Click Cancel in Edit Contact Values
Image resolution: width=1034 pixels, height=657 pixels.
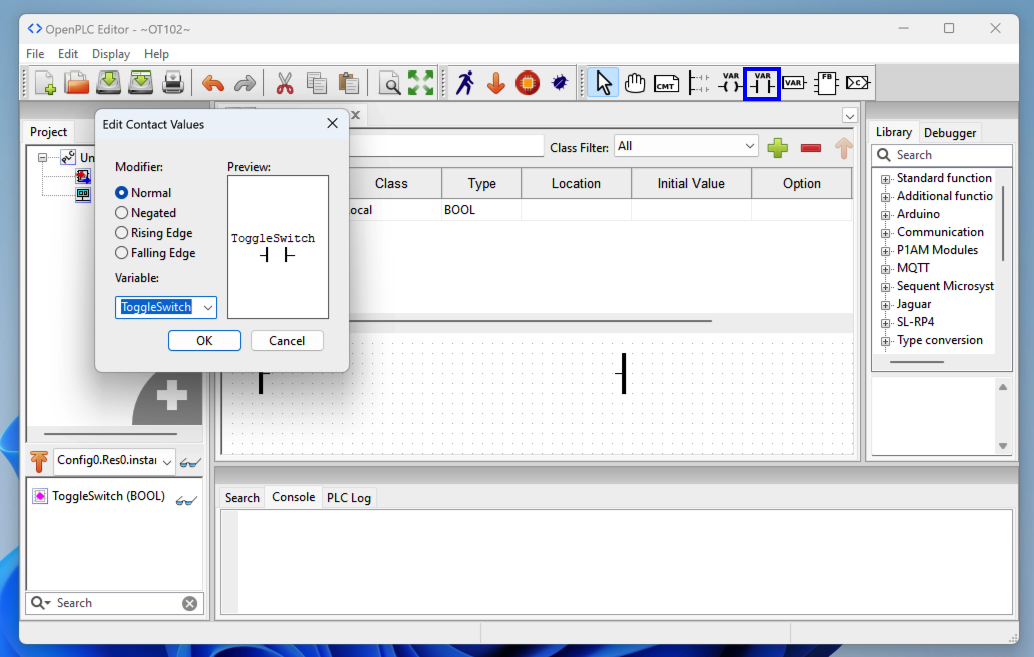tap(287, 340)
